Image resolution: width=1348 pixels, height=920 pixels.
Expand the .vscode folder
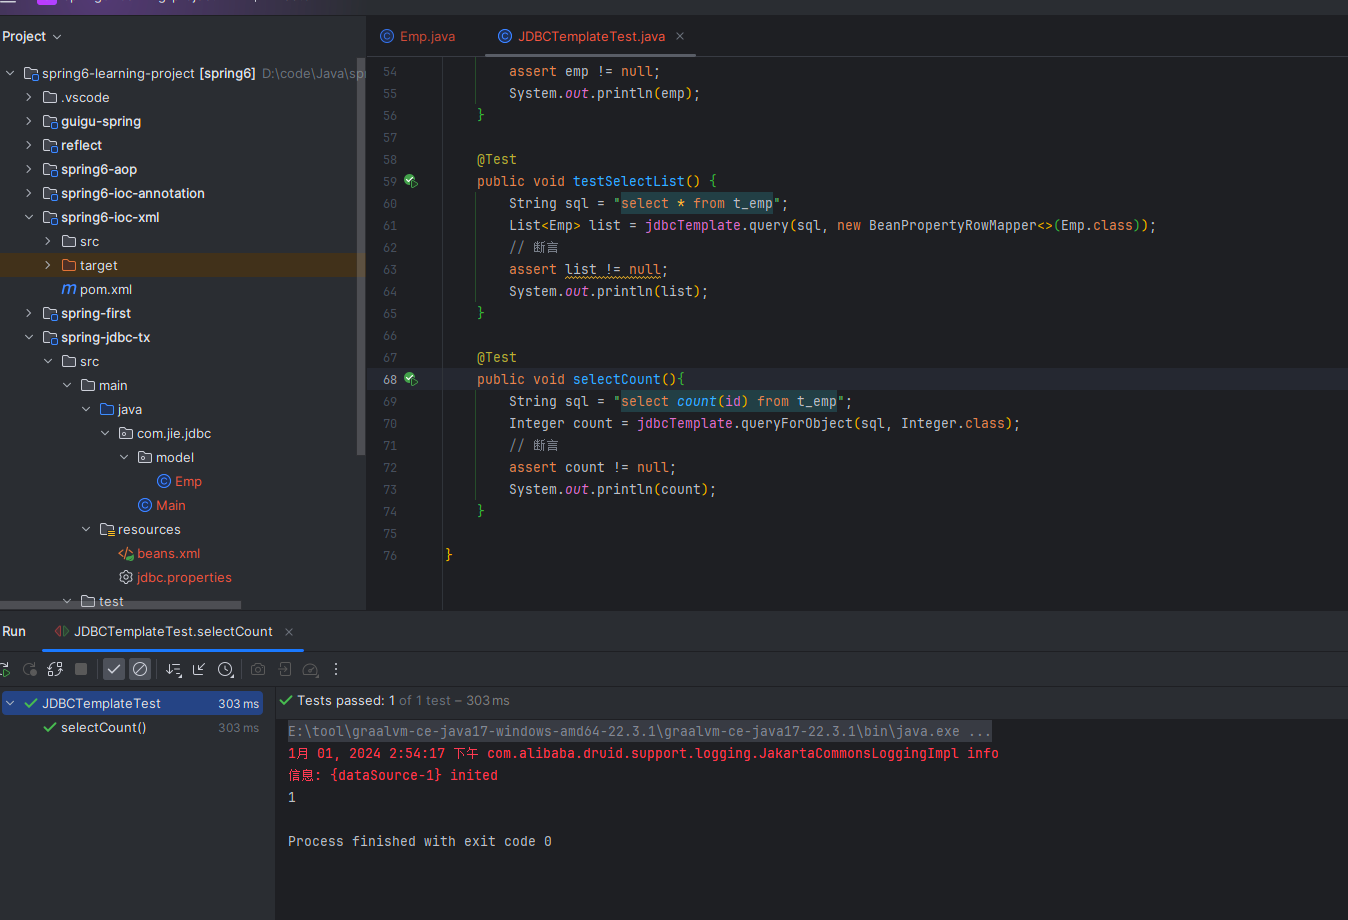[29, 97]
